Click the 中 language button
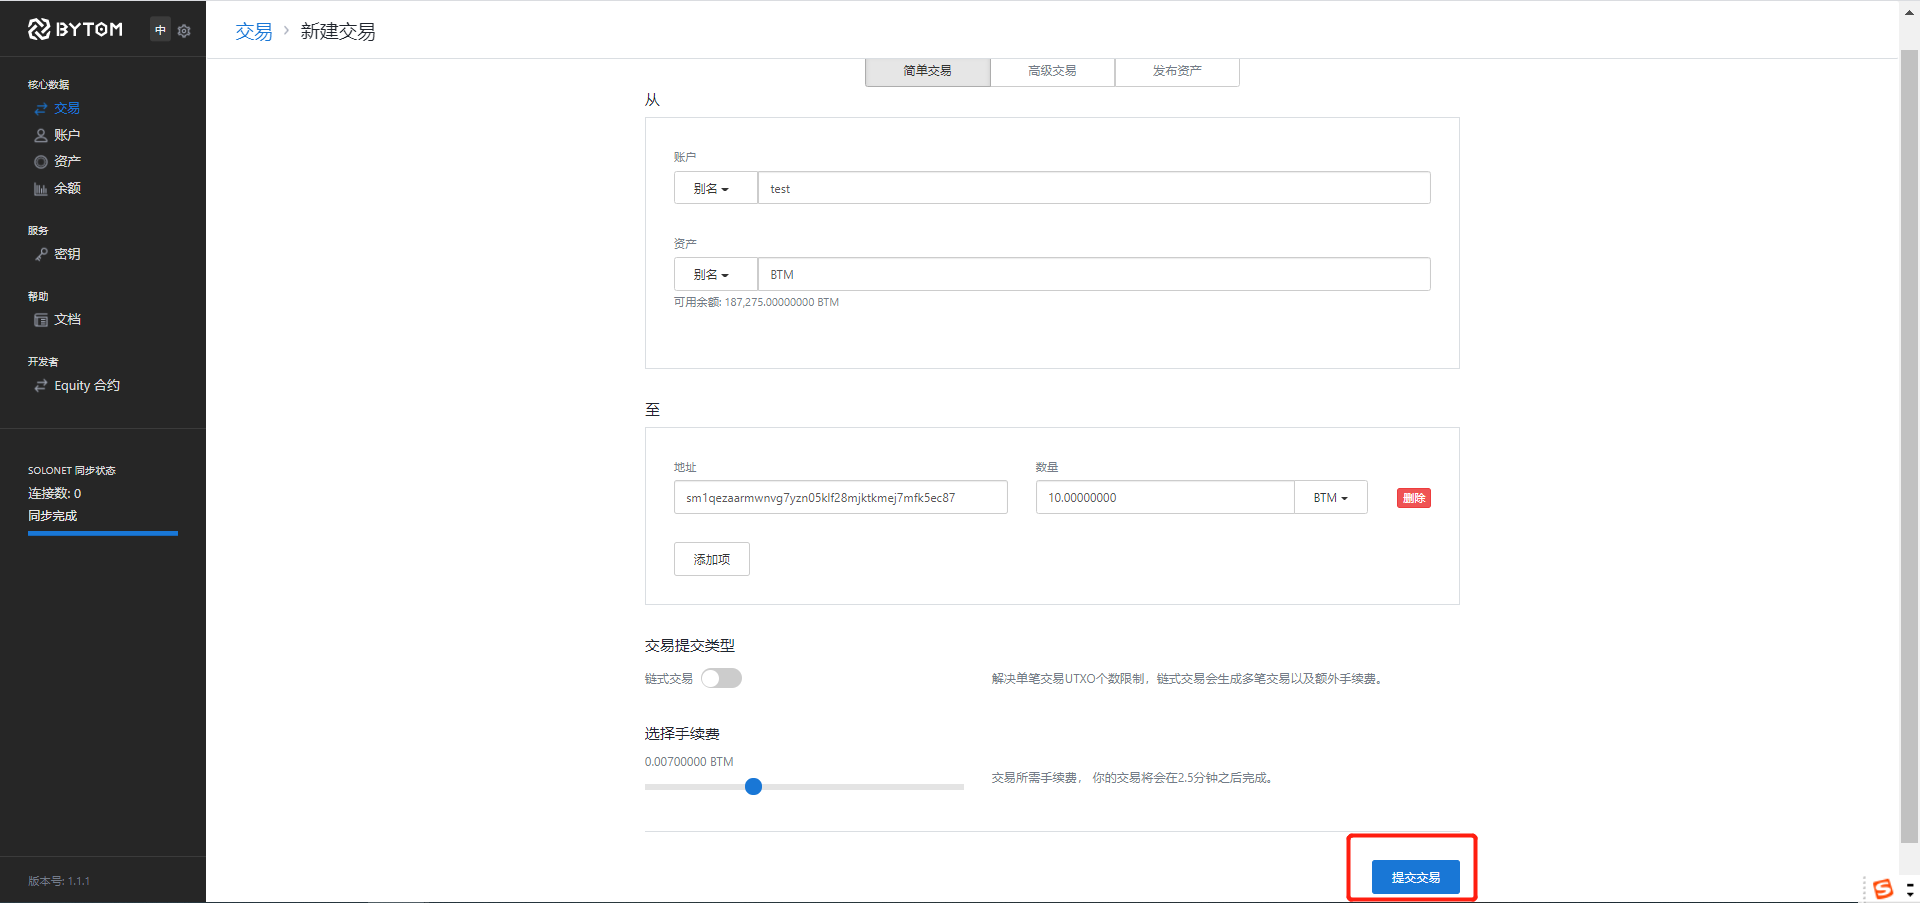Viewport: 1920px width, 903px height. (x=159, y=29)
